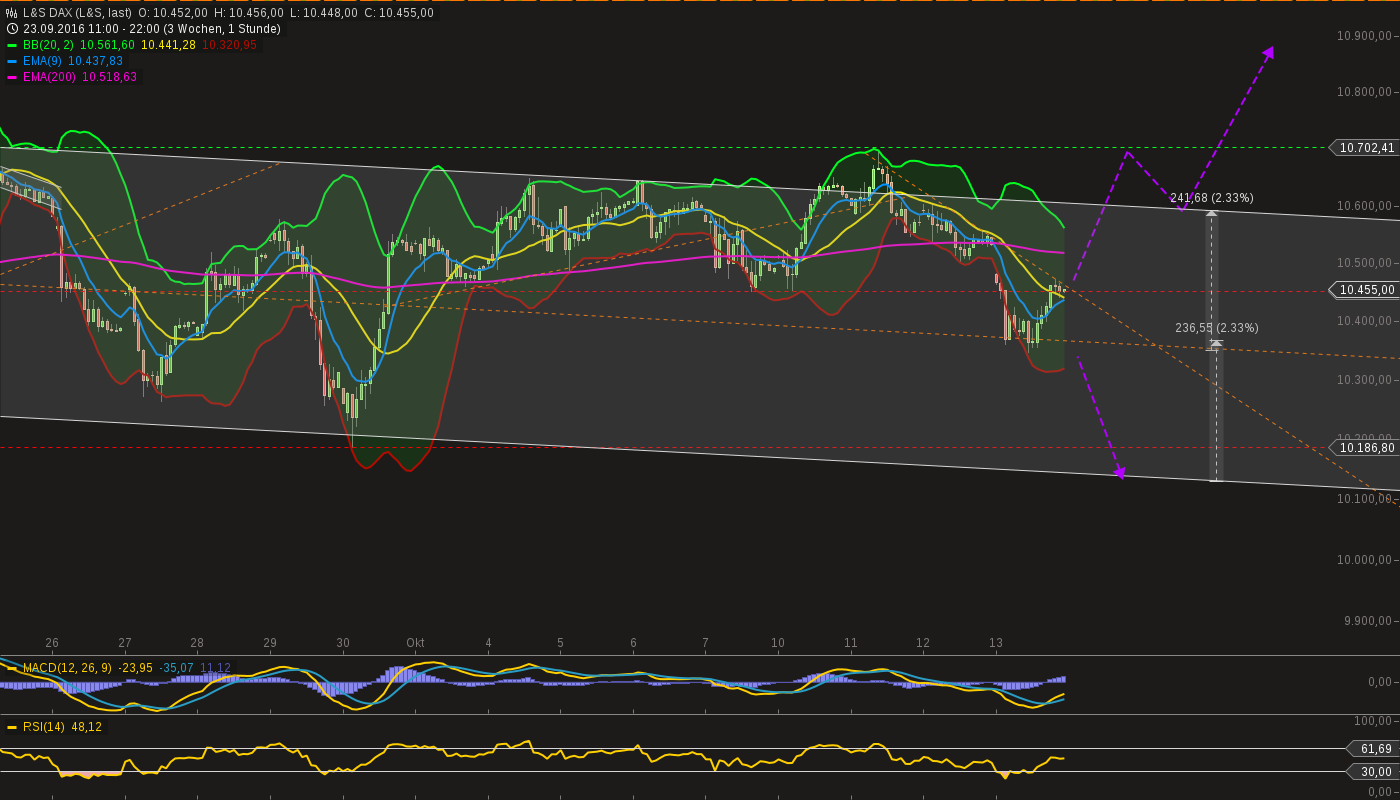Click the RSI lower level tag 30,00
Image resolution: width=1400 pixels, height=800 pixels.
click(x=1375, y=772)
